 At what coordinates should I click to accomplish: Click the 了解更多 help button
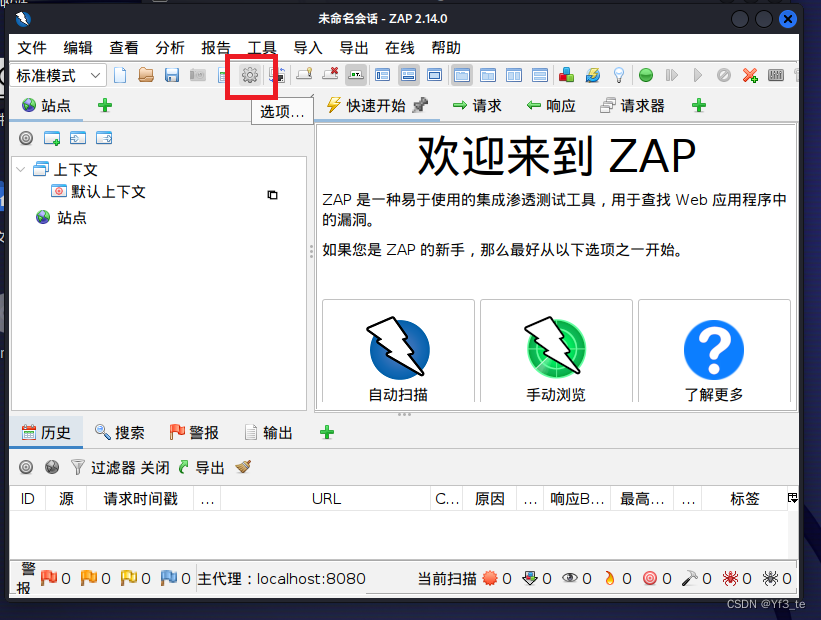coord(714,351)
